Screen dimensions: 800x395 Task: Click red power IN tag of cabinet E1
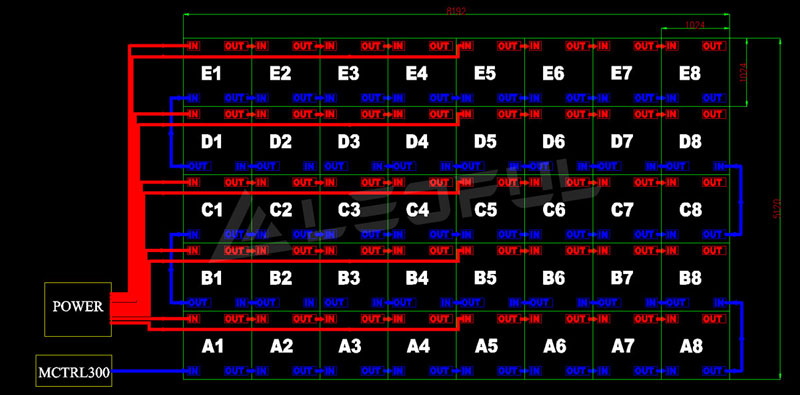coord(193,46)
